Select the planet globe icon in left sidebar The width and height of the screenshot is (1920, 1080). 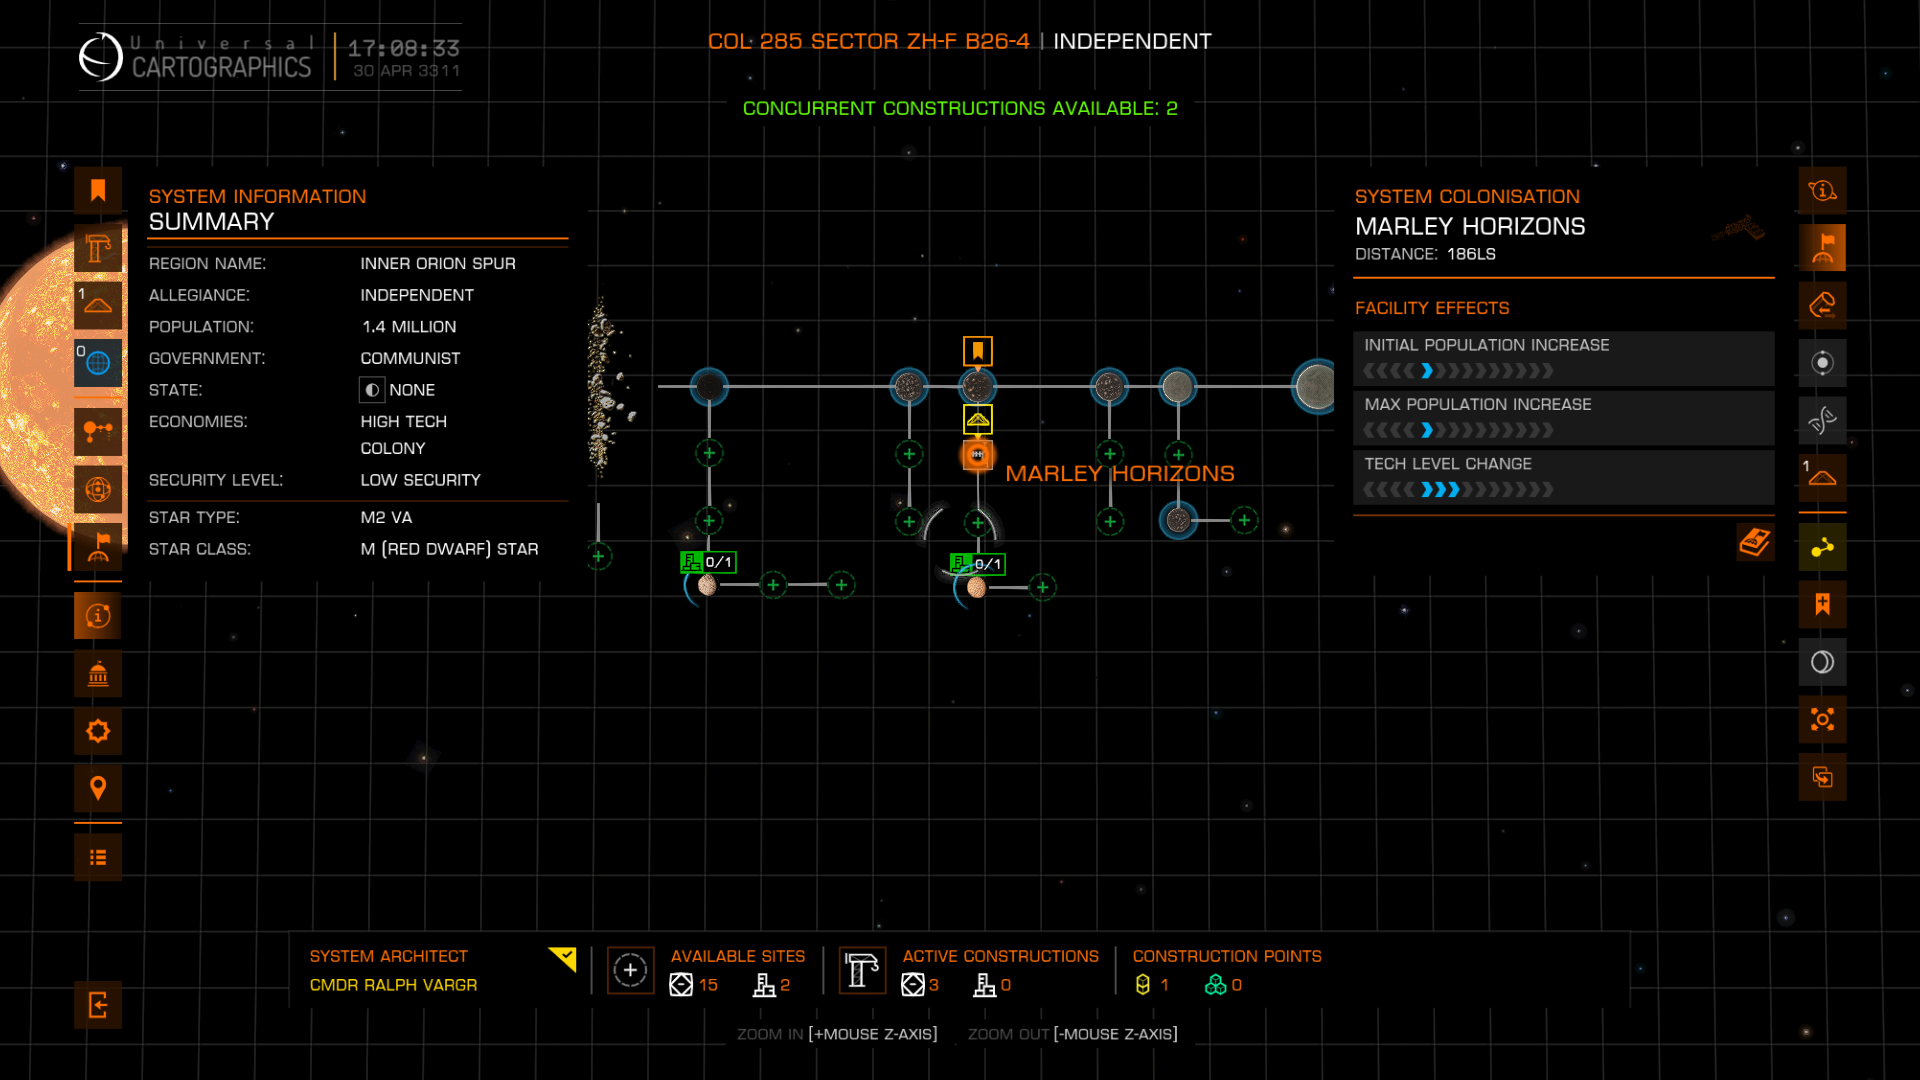pyautogui.click(x=98, y=489)
